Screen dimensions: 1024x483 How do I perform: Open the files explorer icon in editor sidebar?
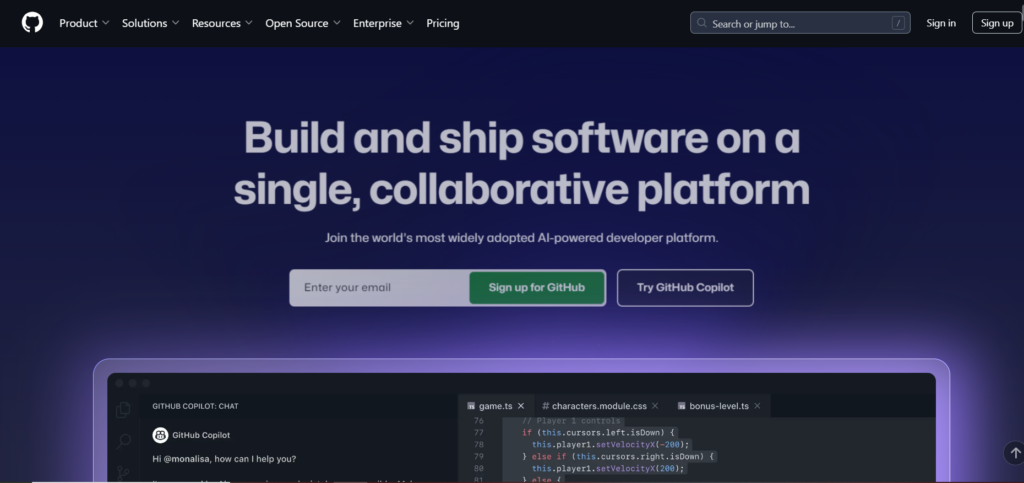pos(123,409)
